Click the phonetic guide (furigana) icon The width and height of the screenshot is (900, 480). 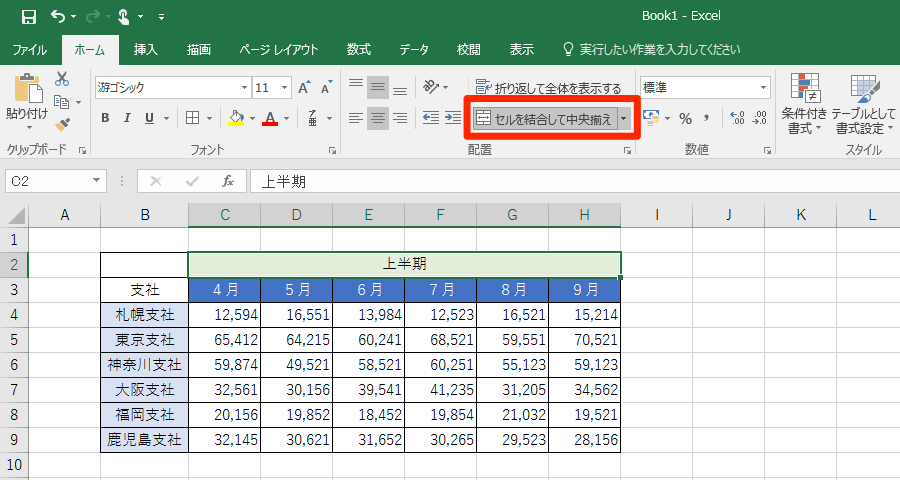tap(312, 118)
